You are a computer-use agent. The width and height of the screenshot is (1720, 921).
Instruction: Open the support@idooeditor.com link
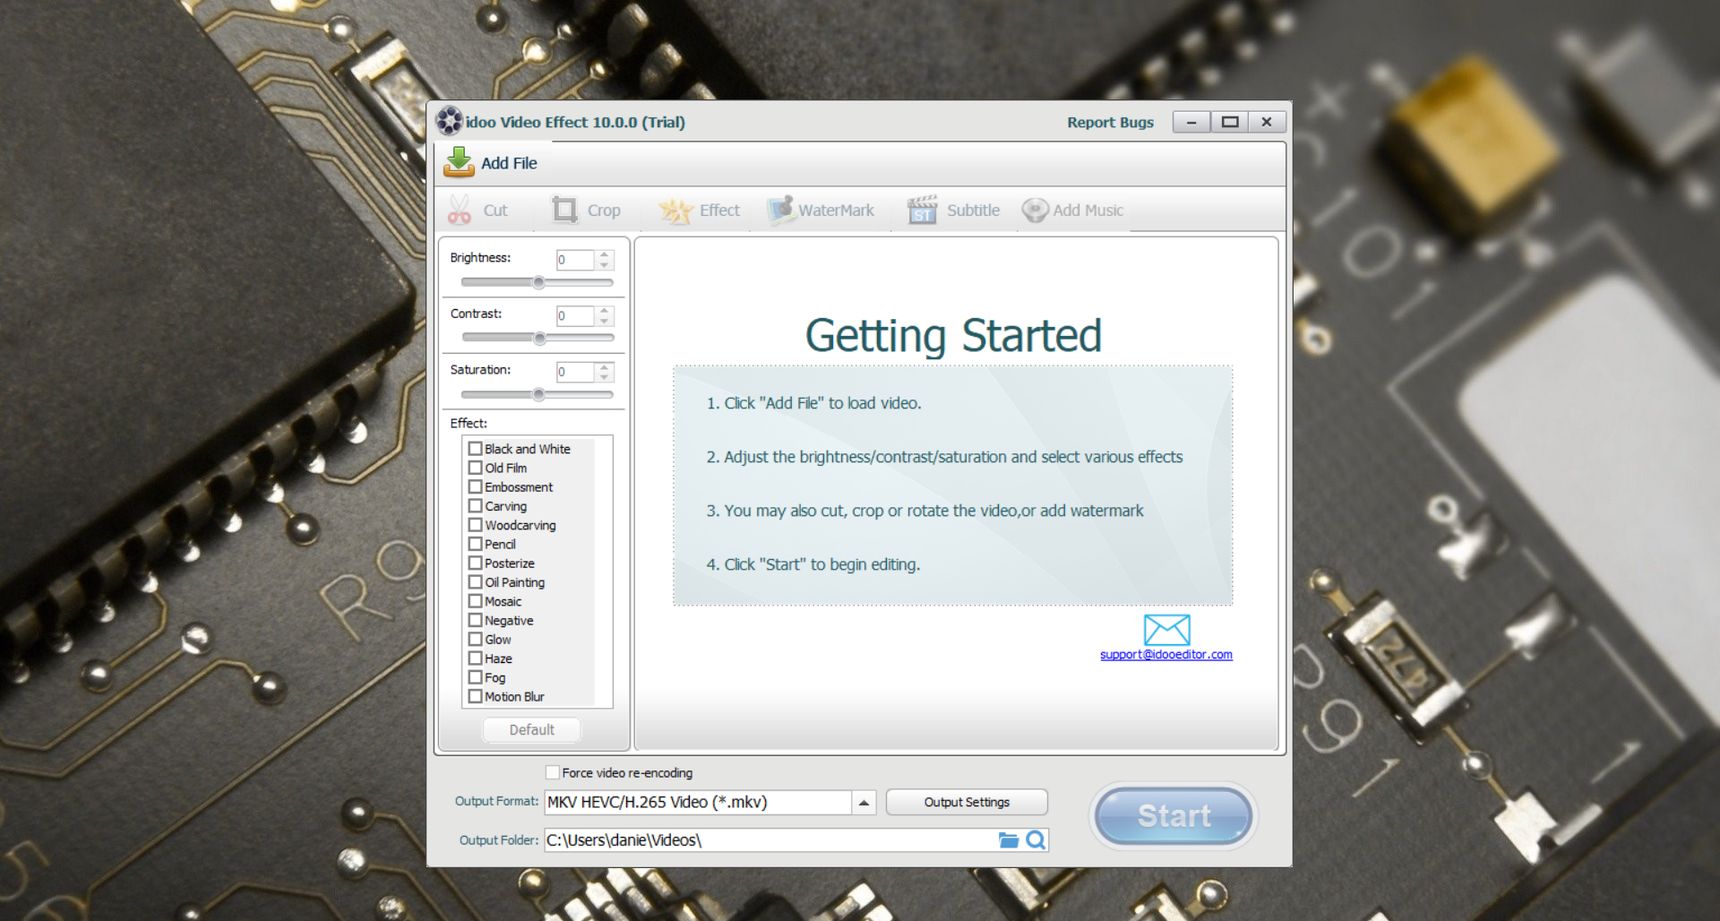(x=1166, y=655)
